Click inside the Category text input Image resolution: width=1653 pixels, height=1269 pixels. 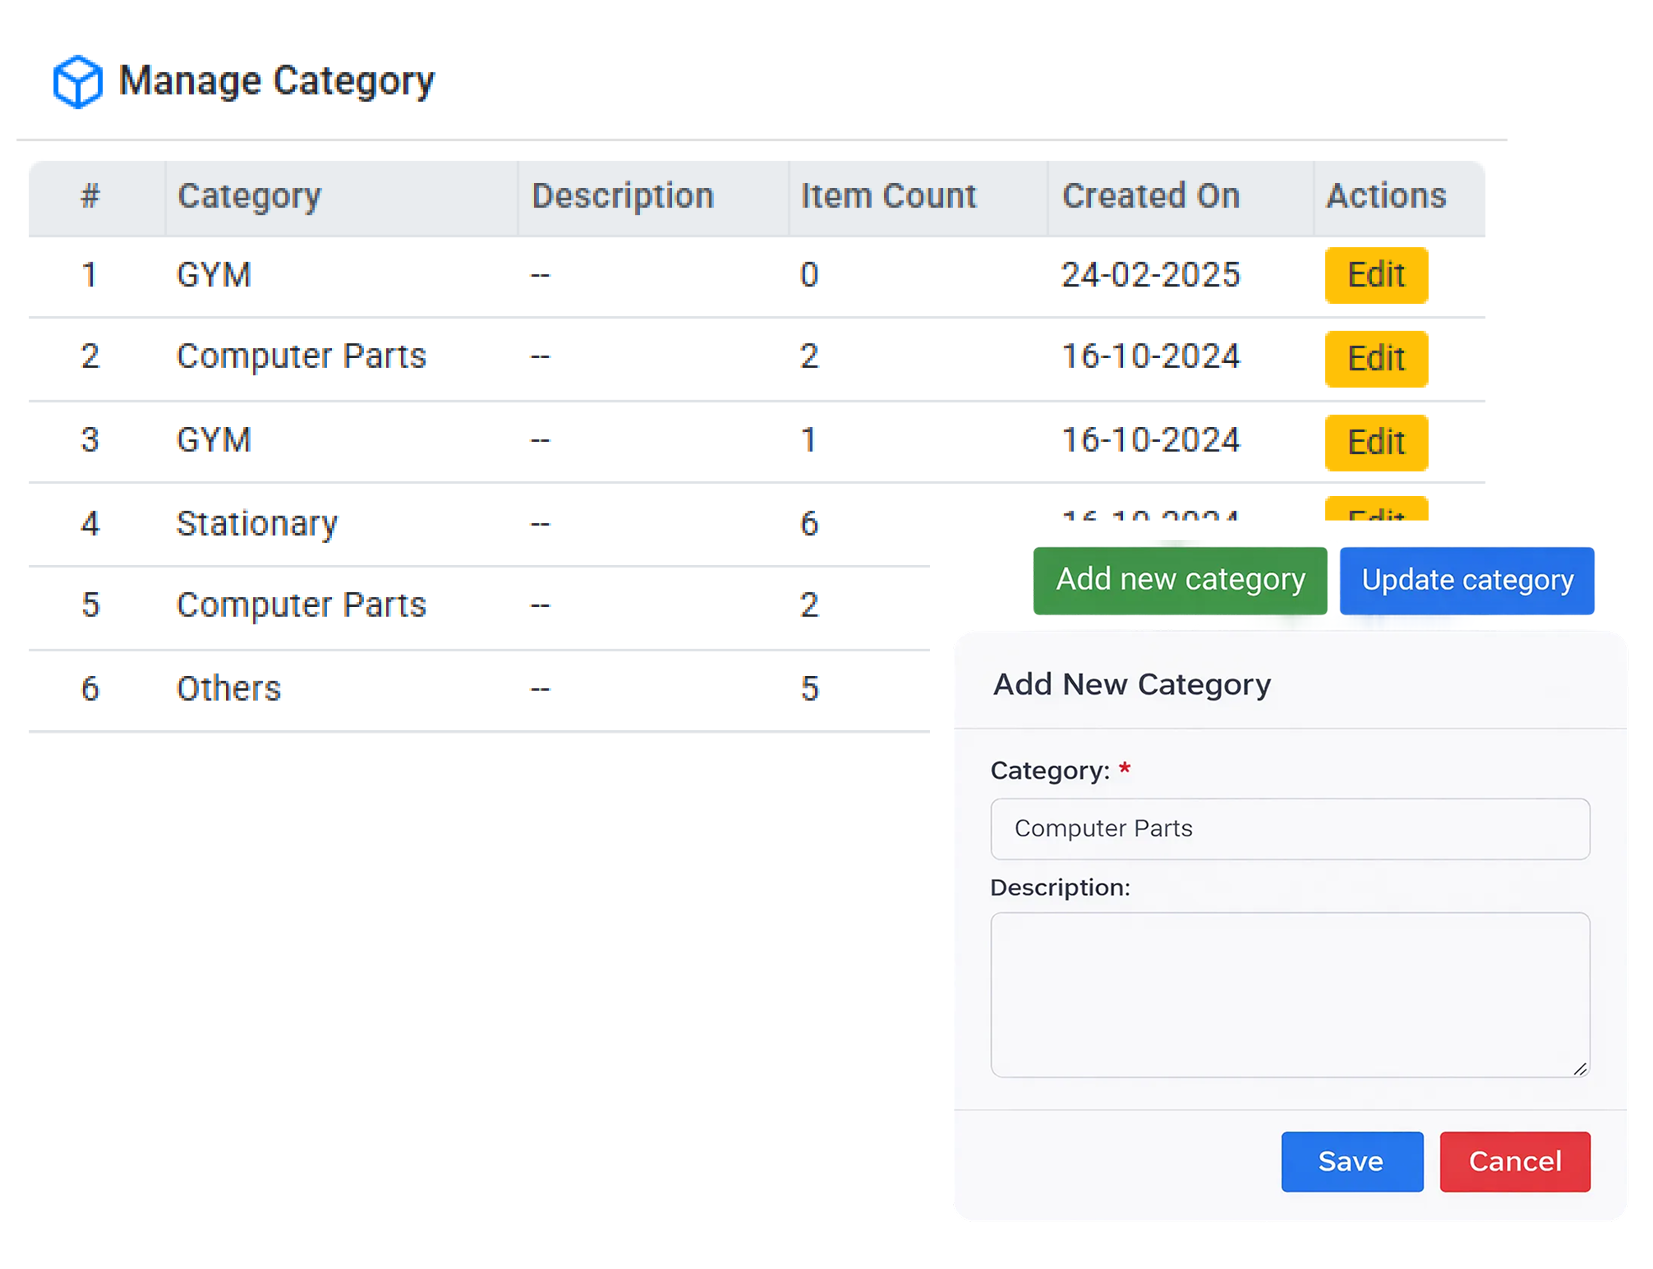(x=1289, y=829)
